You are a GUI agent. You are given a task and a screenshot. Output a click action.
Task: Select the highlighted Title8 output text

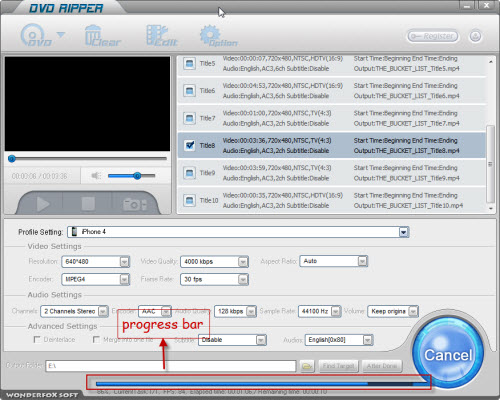point(406,151)
